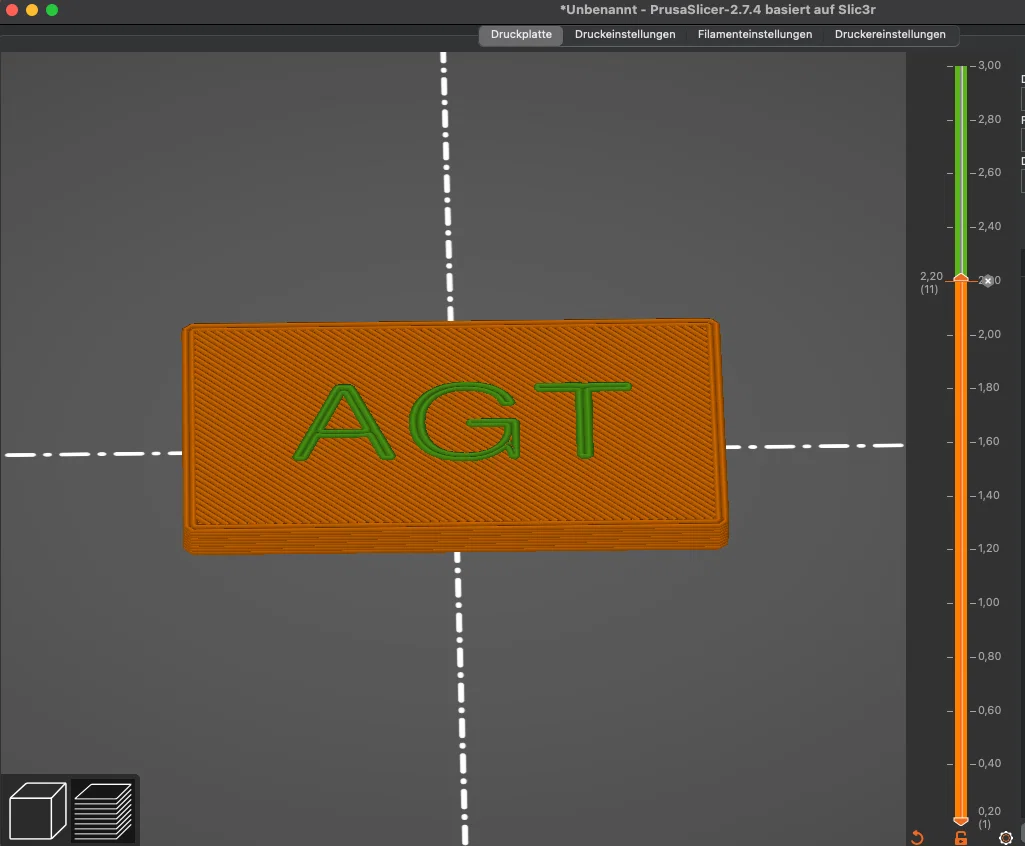Reset the layer slider with the undo arrow
This screenshot has width=1025, height=846.
point(917,838)
